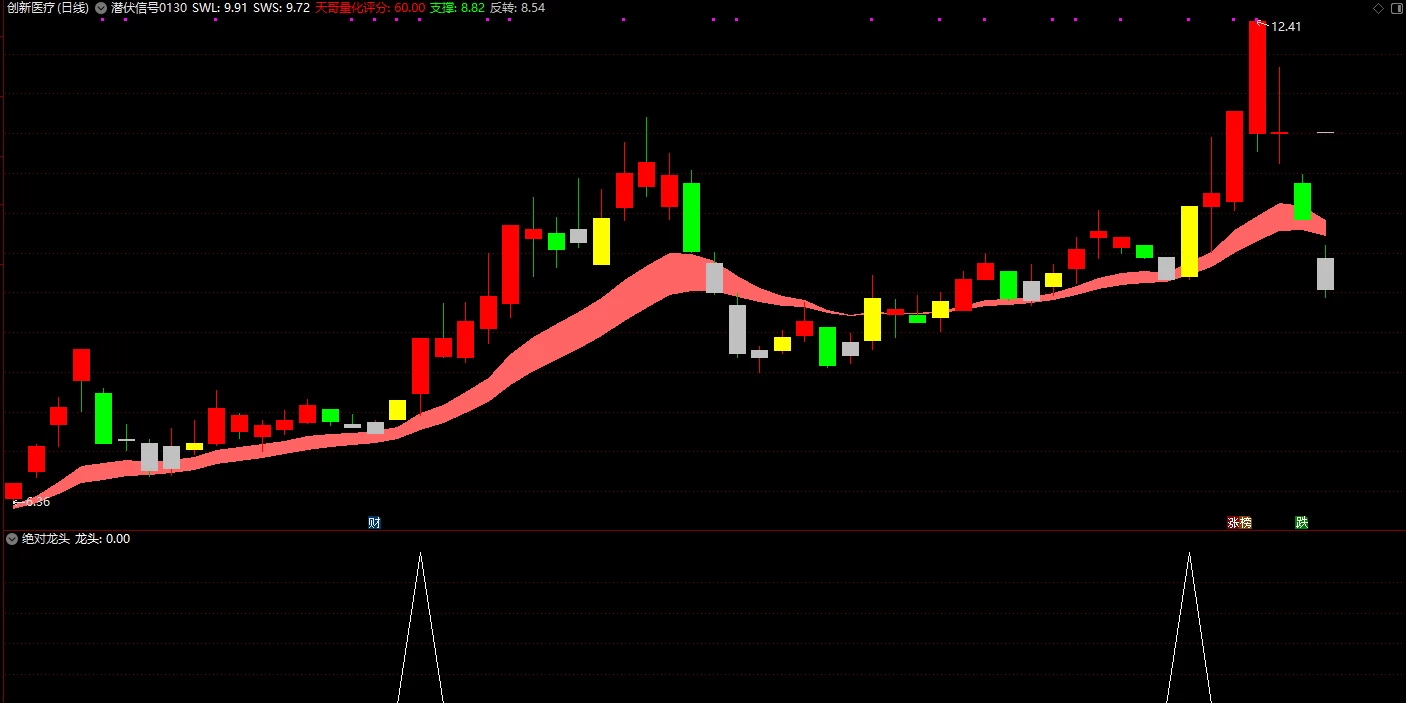The height and width of the screenshot is (703, 1406).
Task: Click the SWL 9.91 value label
Action: pos(220,8)
